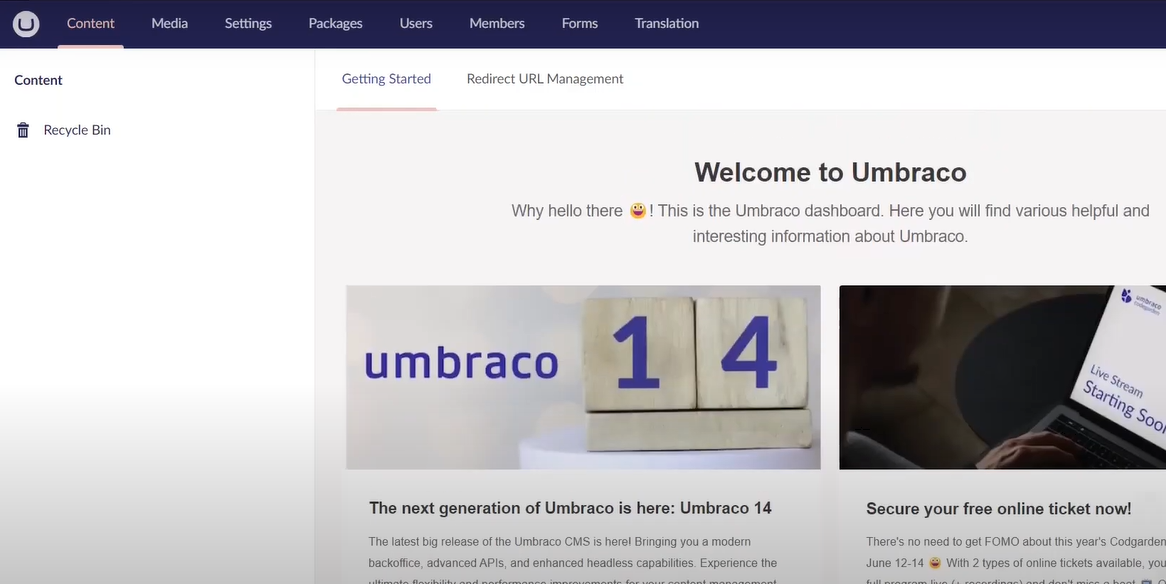Image resolution: width=1166 pixels, height=584 pixels.
Task: Click Secure your free online ticket headline
Action: point(999,509)
